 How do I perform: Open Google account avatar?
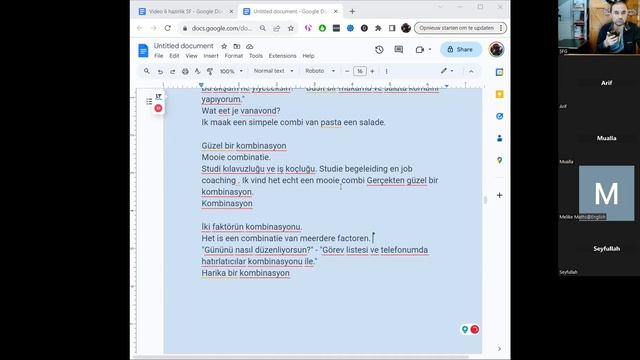point(496,49)
